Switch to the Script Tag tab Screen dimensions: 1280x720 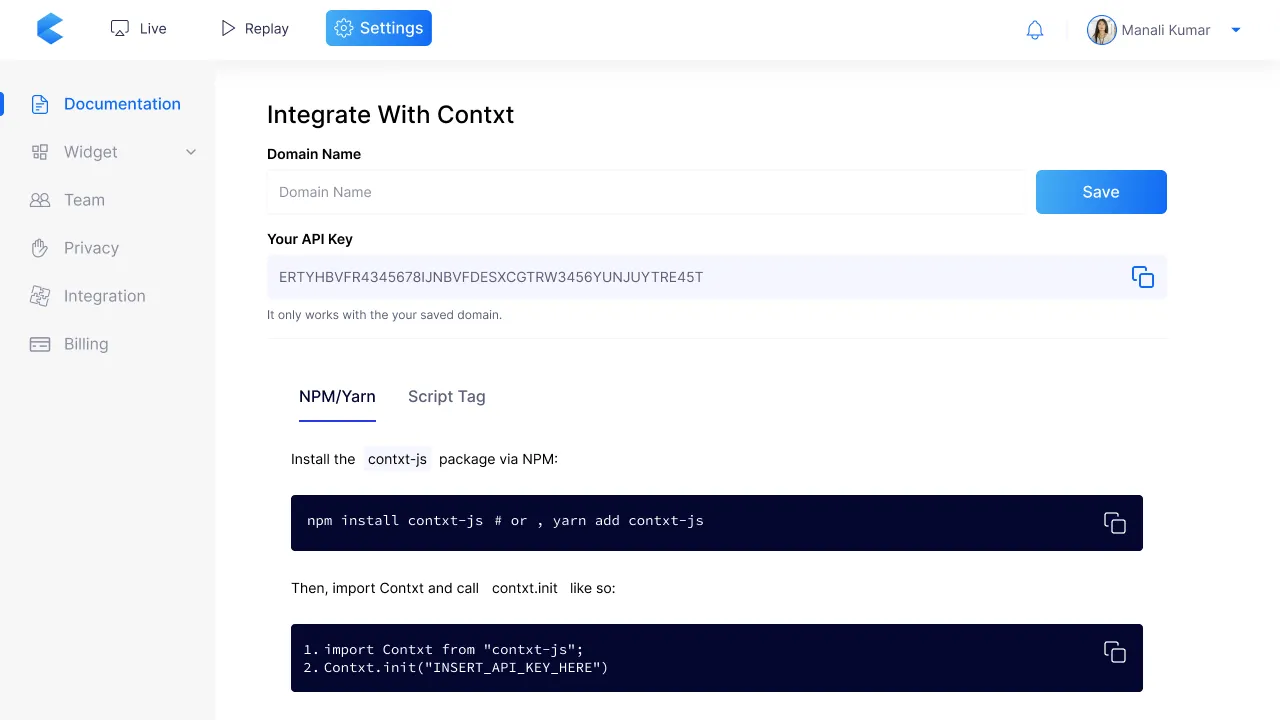(447, 396)
